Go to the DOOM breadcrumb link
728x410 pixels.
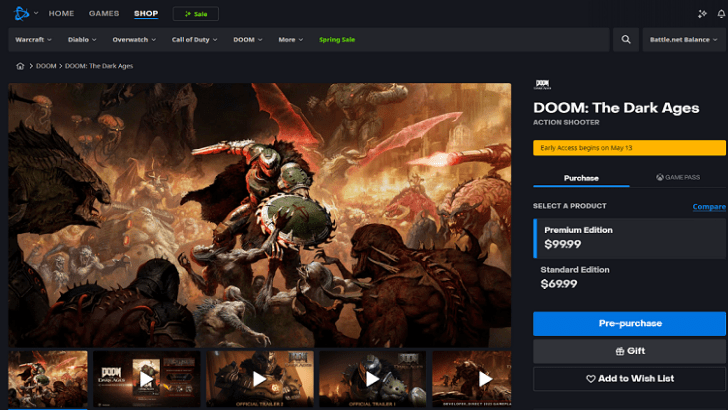click(46, 66)
